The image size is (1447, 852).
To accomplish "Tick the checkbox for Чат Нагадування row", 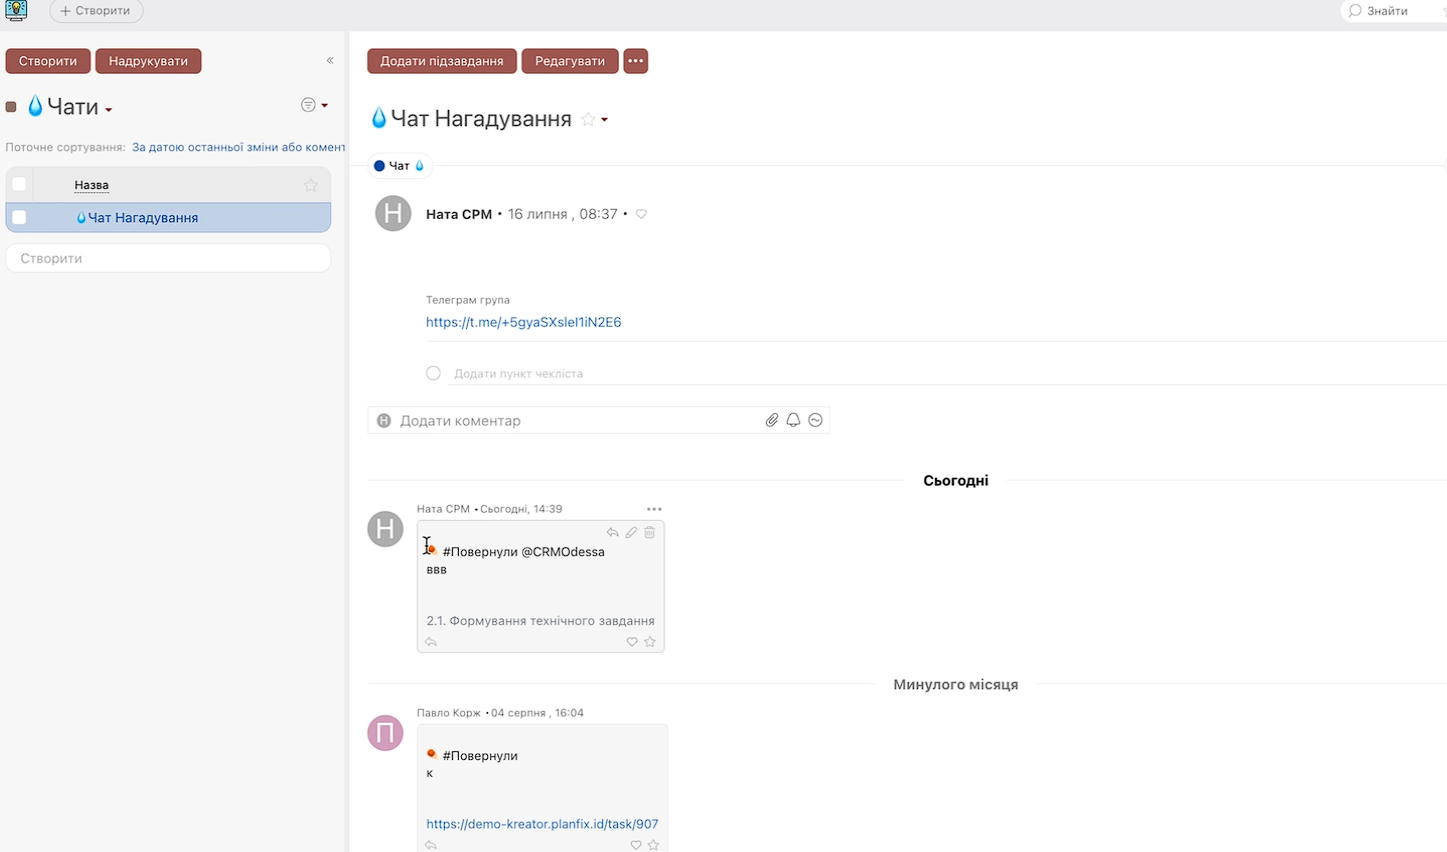I will click(19, 218).
